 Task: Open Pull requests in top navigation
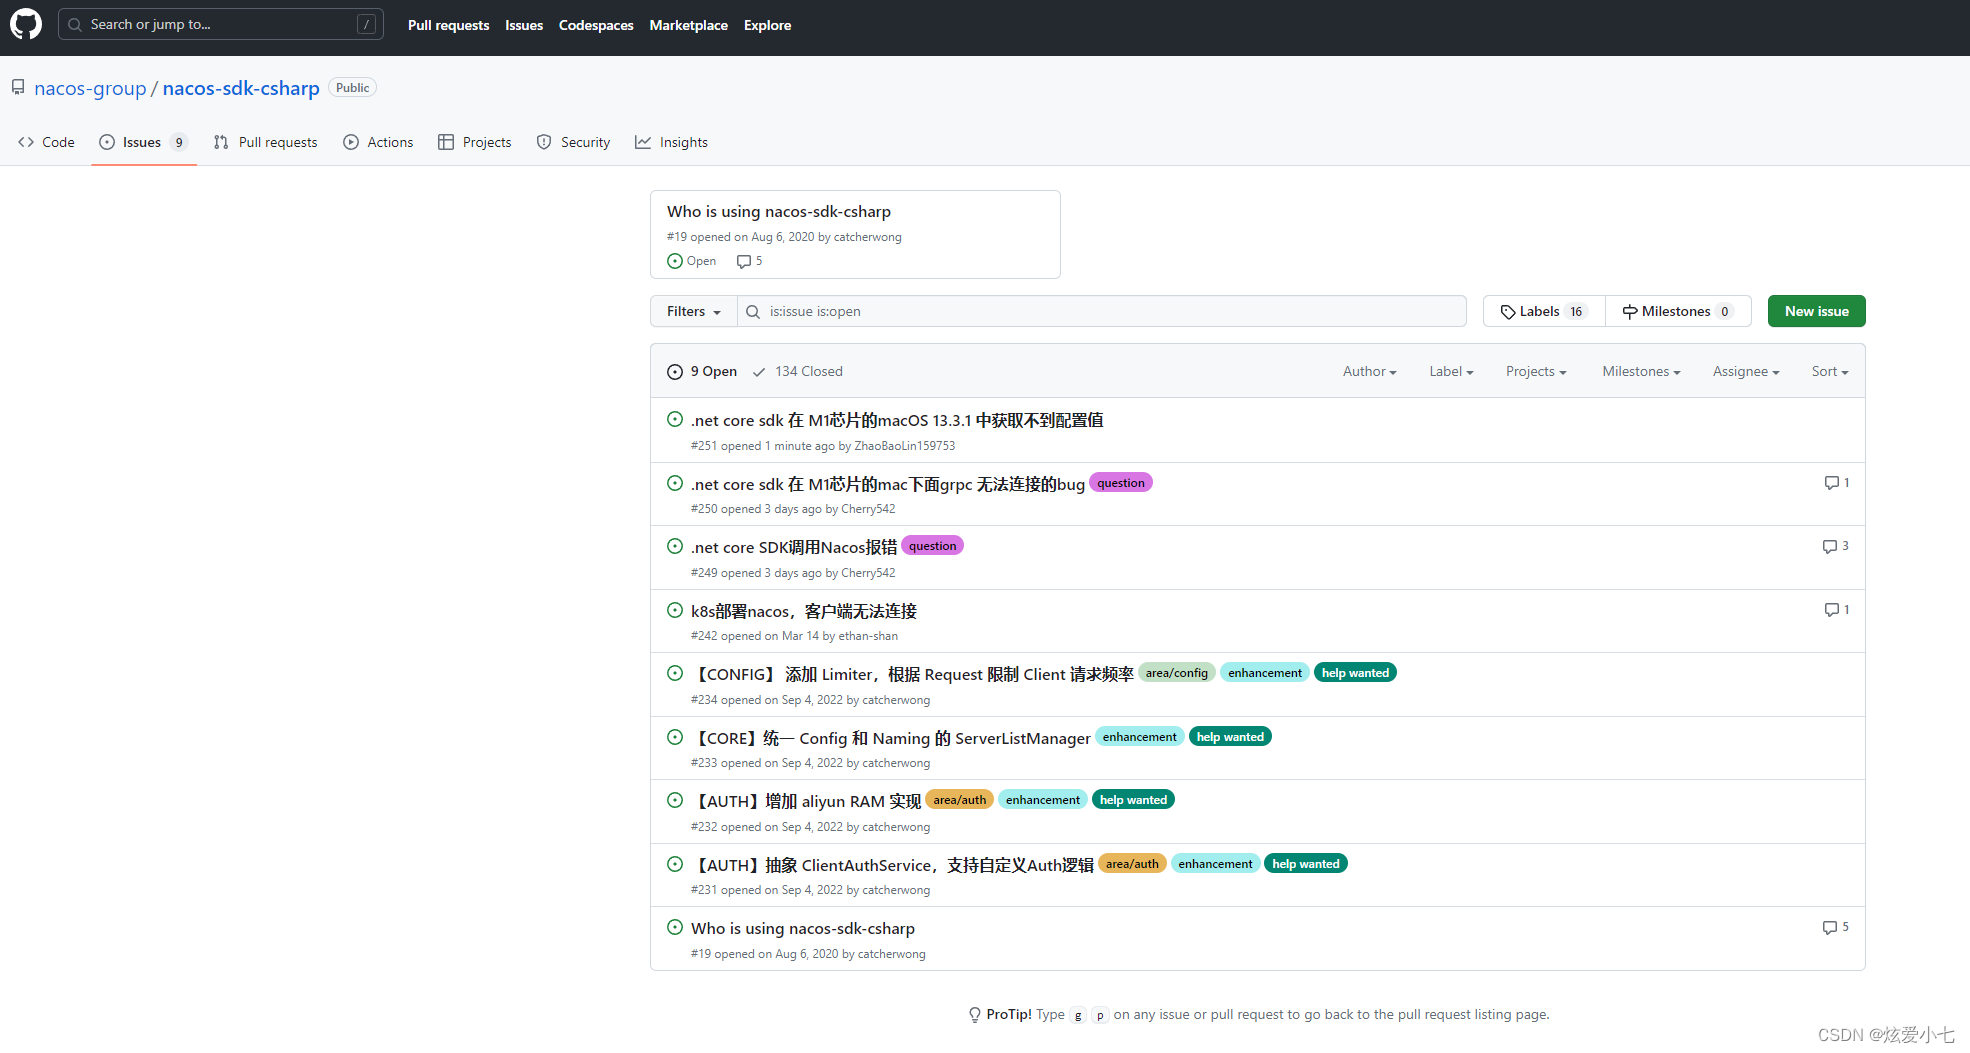449,26
